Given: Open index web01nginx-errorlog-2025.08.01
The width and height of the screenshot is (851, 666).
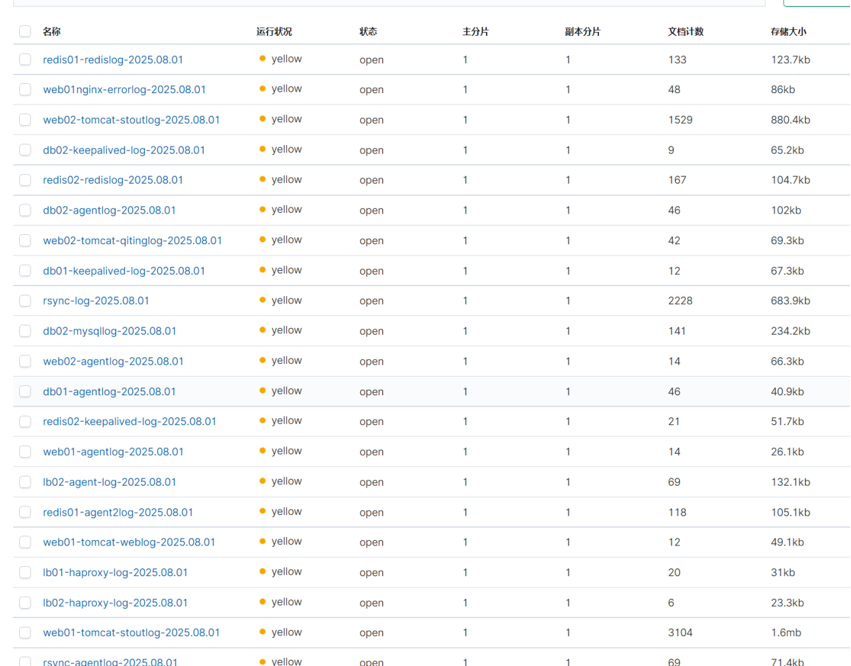Looking at the screenshot, I should coord(124,90).
